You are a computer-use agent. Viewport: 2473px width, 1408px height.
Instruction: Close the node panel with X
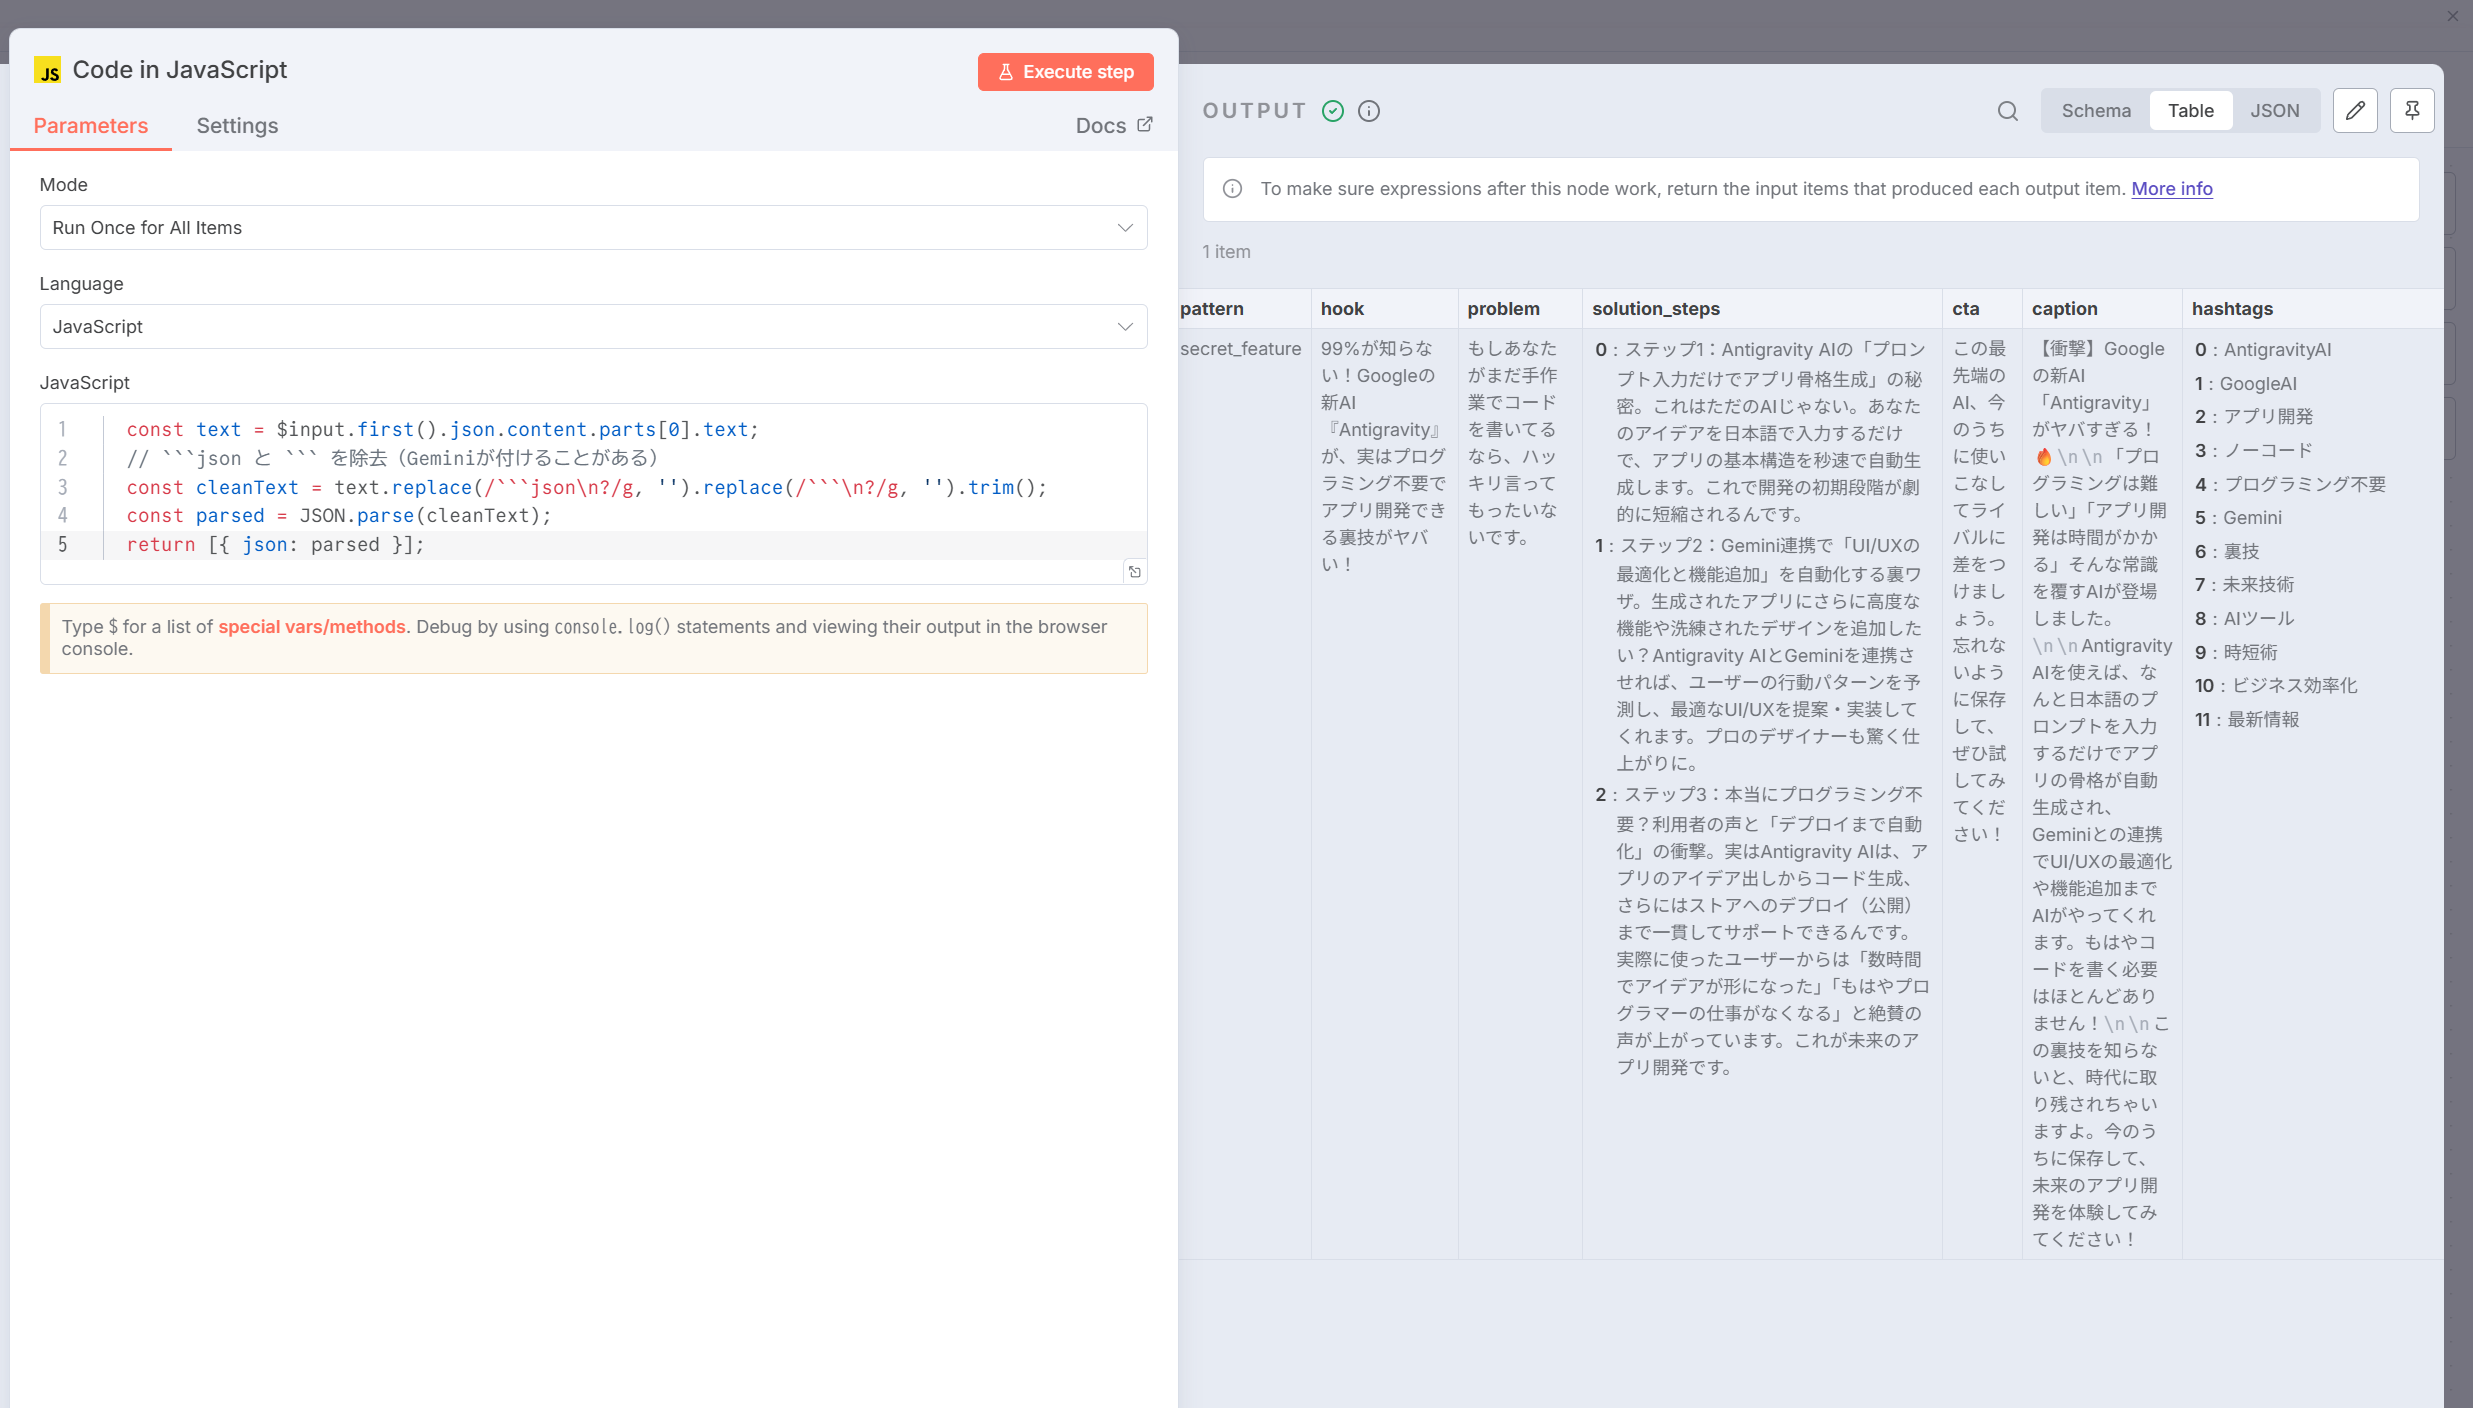[2452, 16]
